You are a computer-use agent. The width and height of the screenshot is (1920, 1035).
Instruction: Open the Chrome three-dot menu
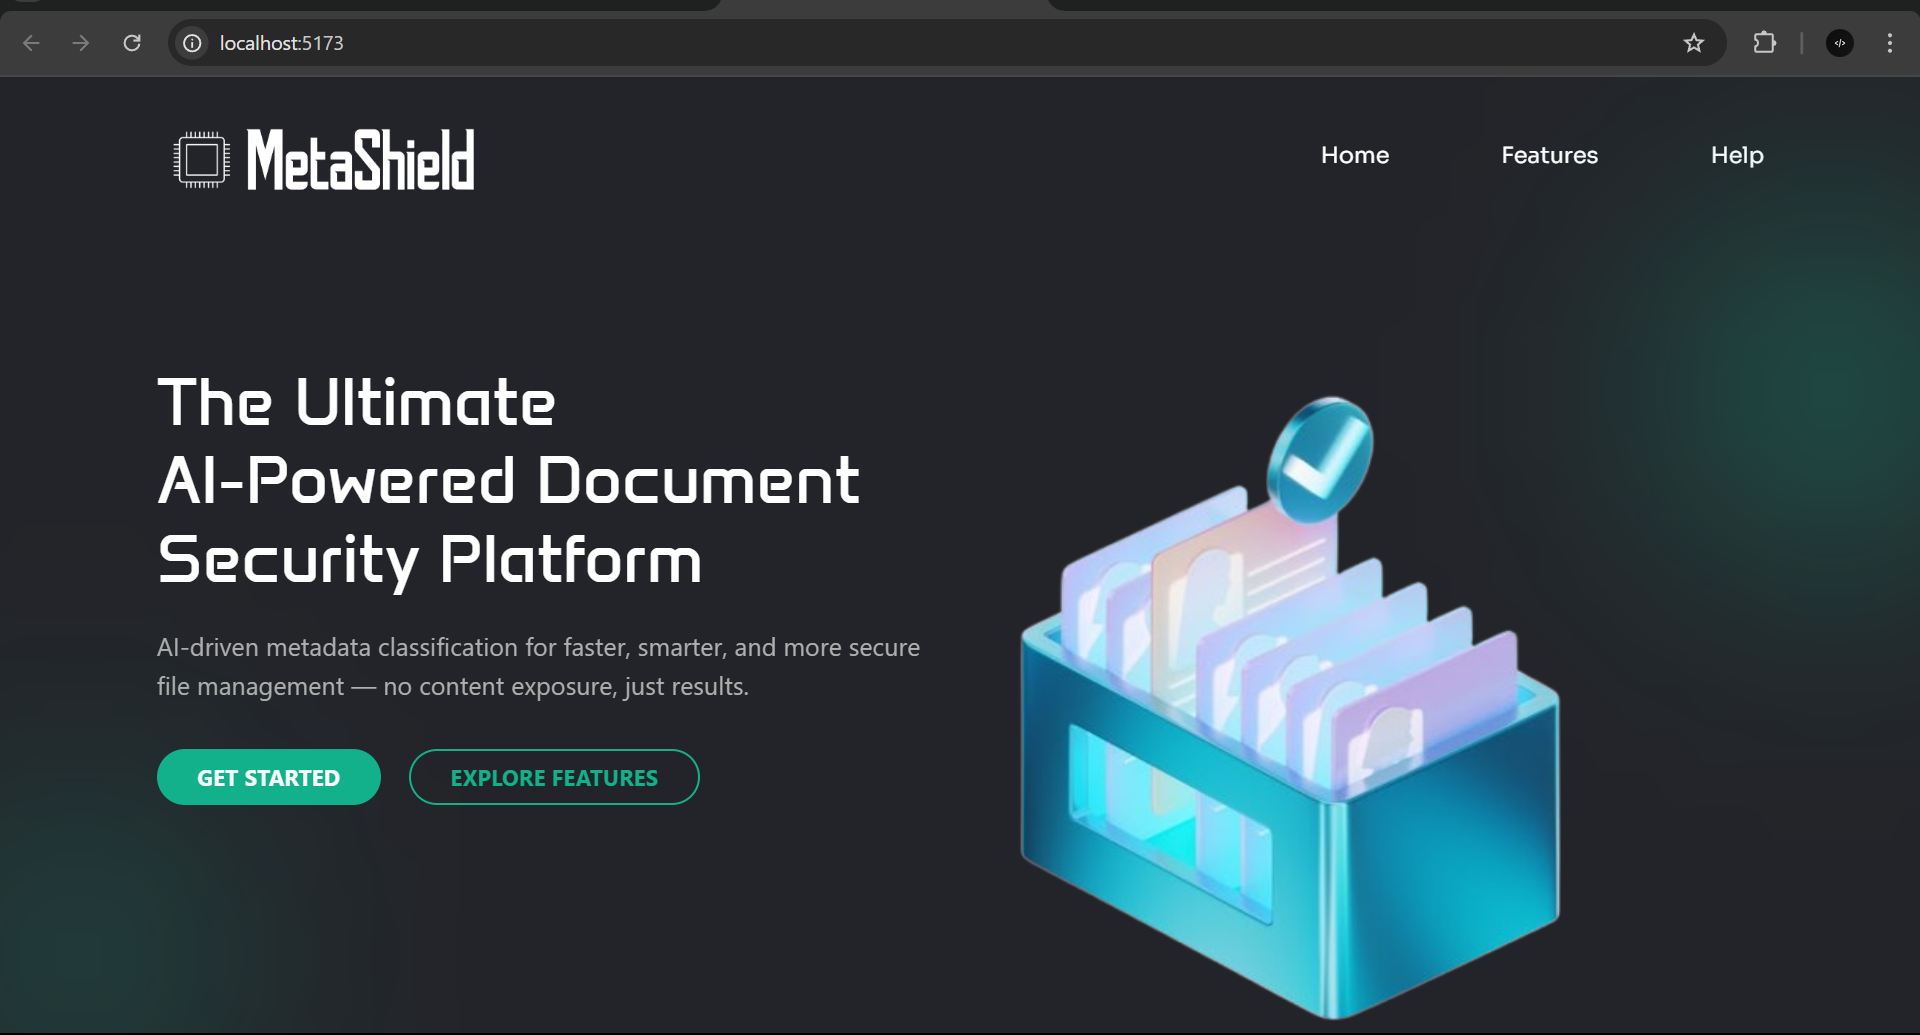1889,43
